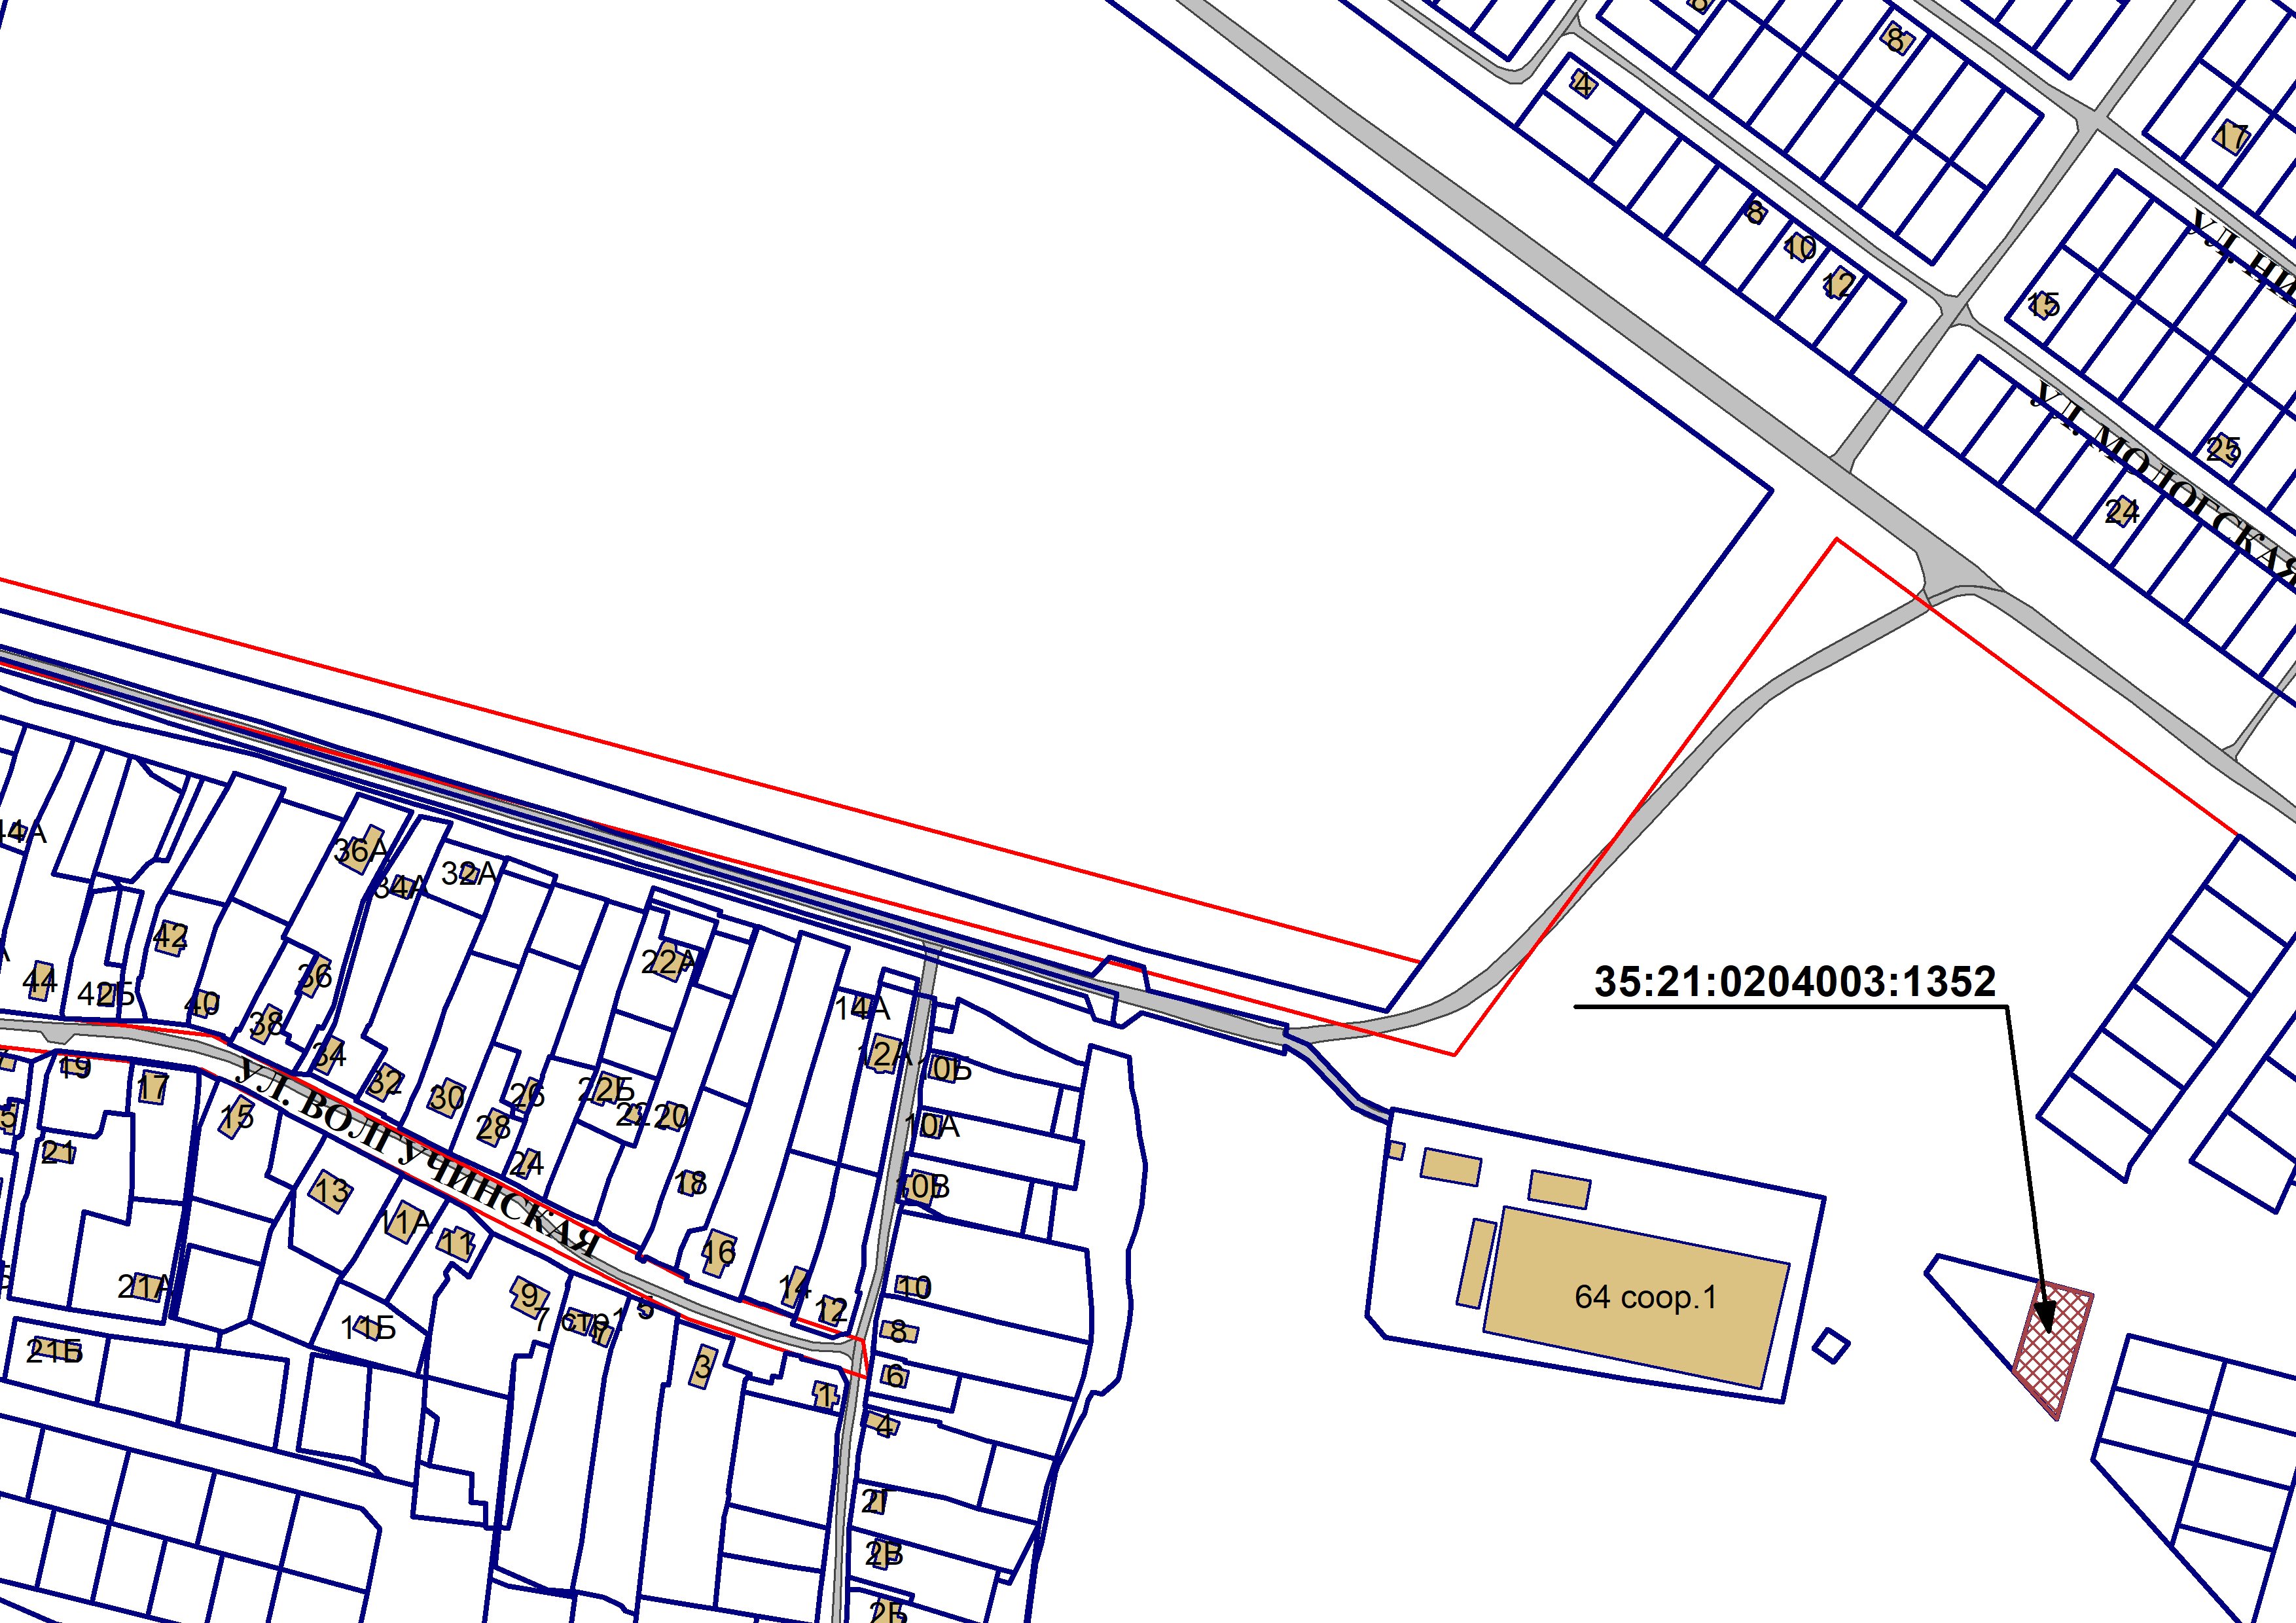Select house number 19
Screen dimensions: 2296x1623
74,1068
